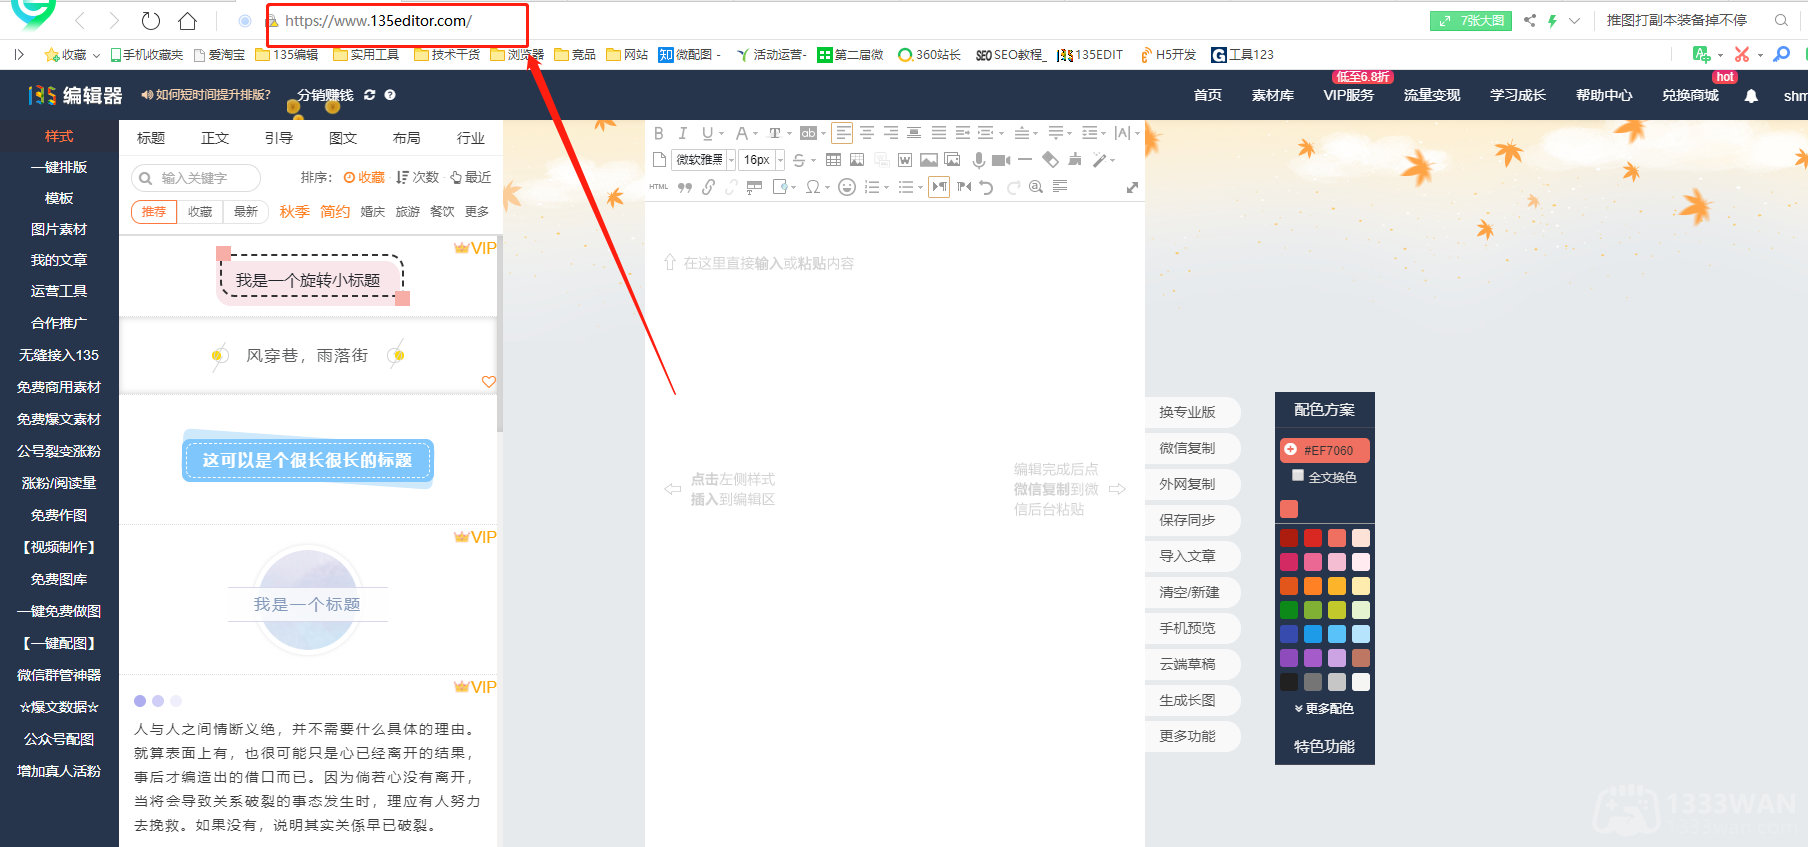Choose the black color swatch

pos(1289,682)
